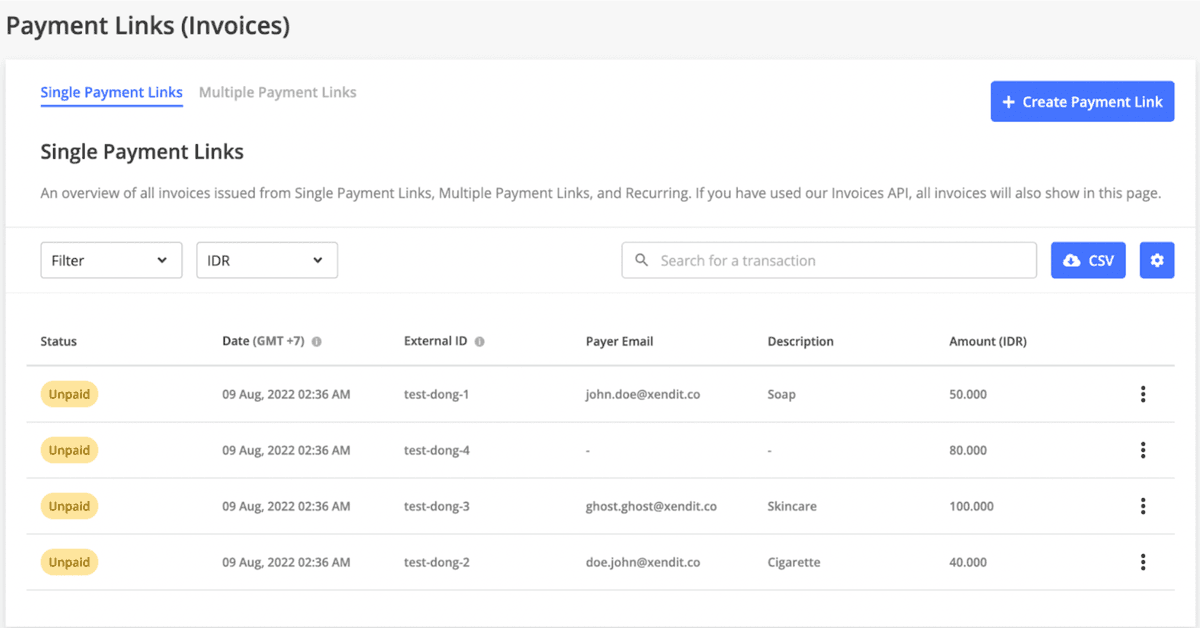
Task: Select the Single Payment Links tab
Action: tap(111, 92)
